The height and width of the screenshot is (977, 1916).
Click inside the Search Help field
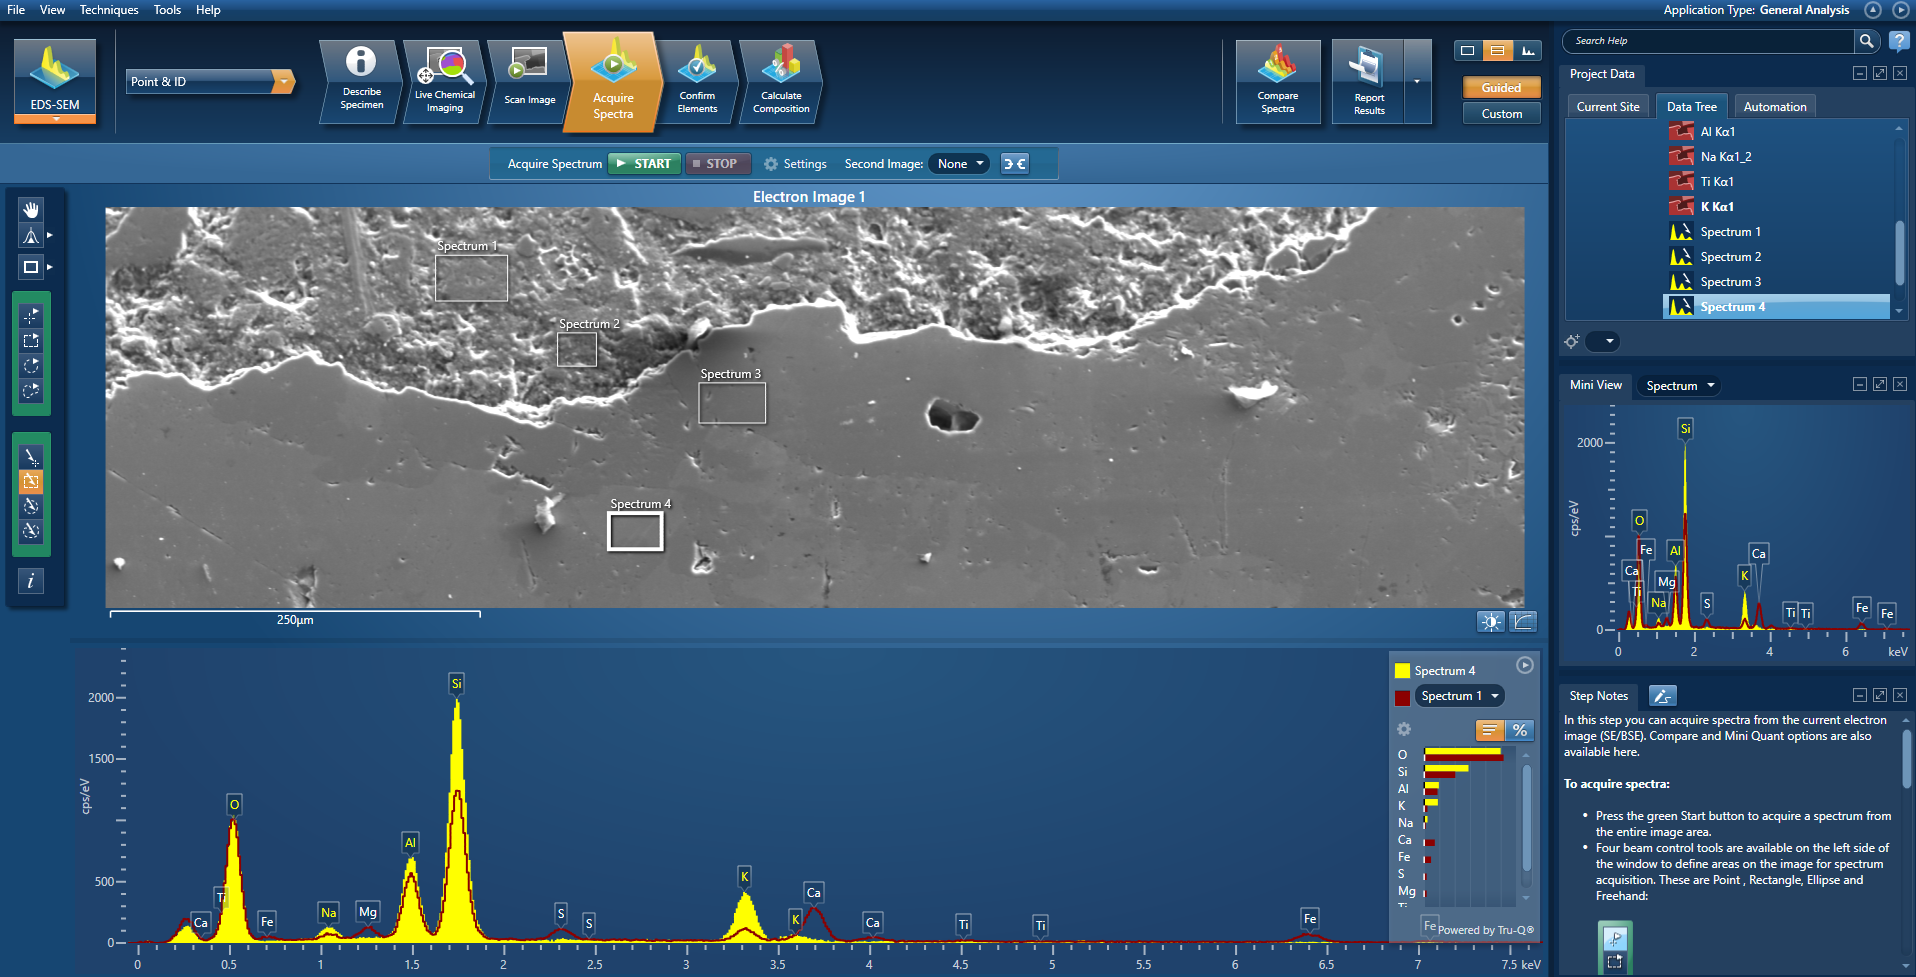[x=1708, y=41]
